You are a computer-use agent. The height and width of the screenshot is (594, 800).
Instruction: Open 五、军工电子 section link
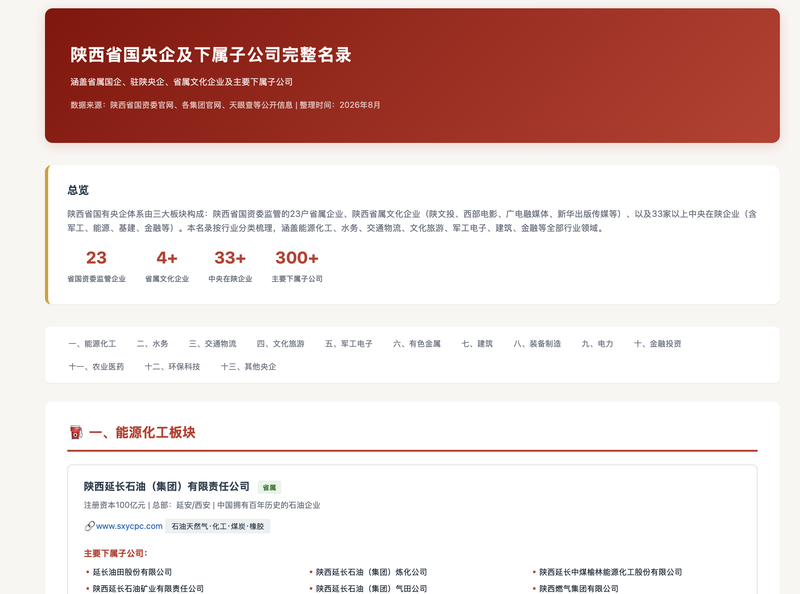click(x=349, y=343)
